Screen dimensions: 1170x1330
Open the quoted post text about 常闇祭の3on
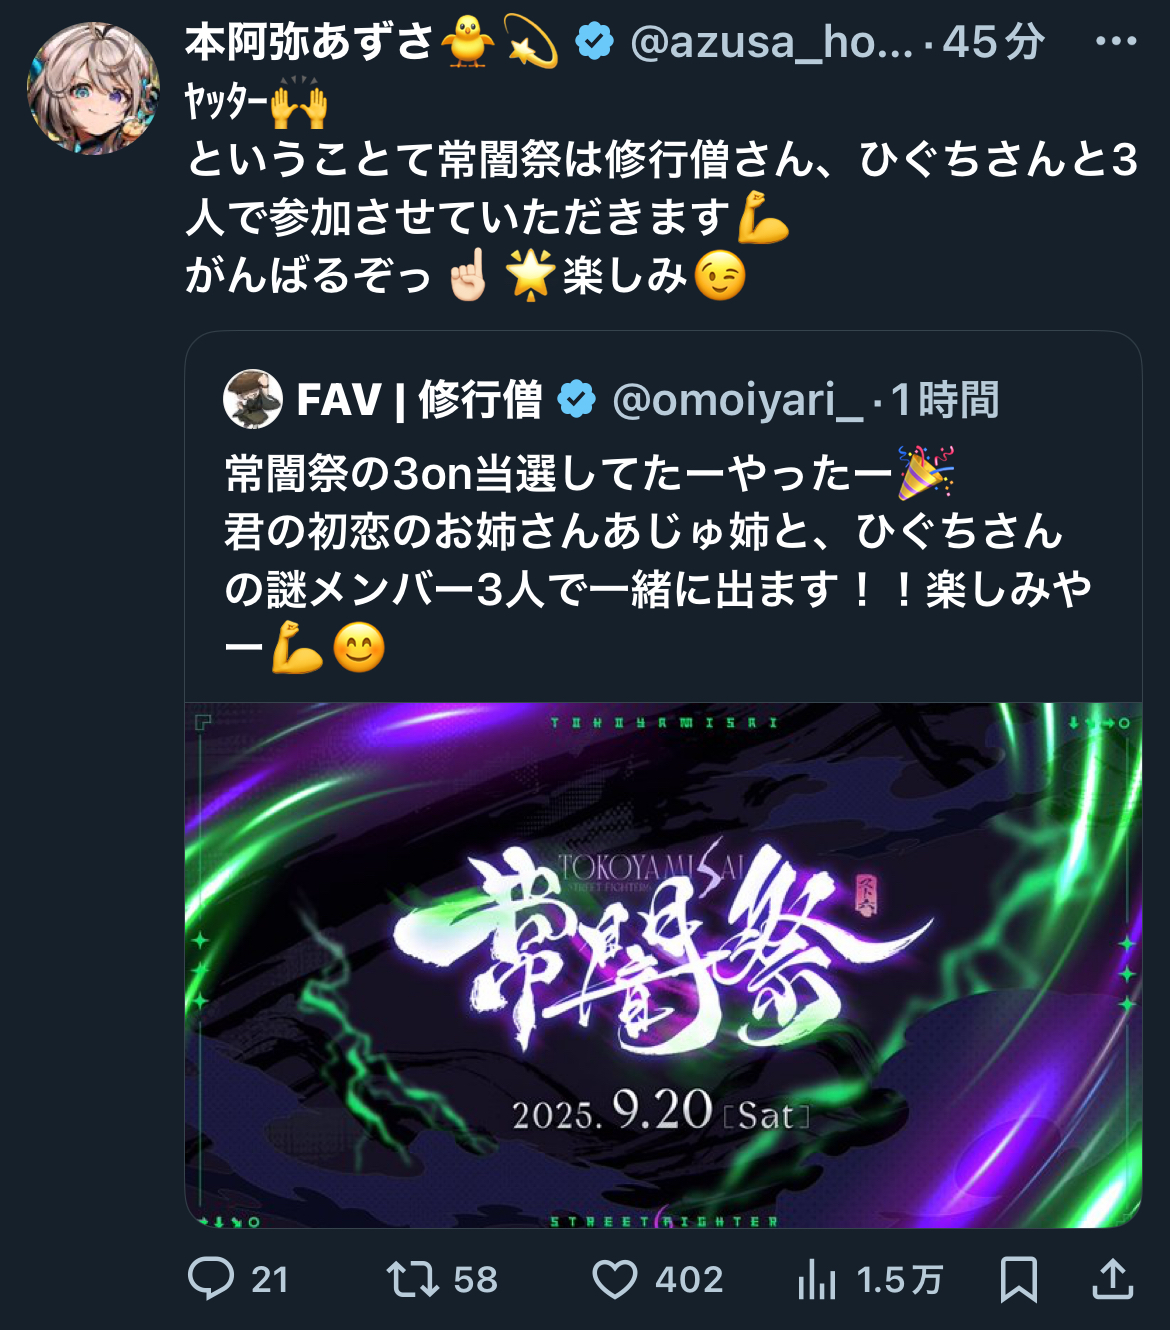click(658, 560)
